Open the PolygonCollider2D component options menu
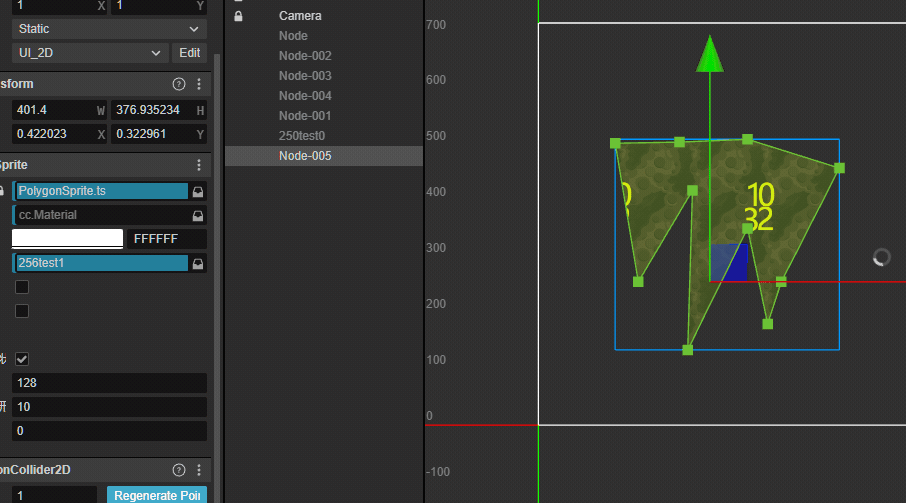 point(199,470)
